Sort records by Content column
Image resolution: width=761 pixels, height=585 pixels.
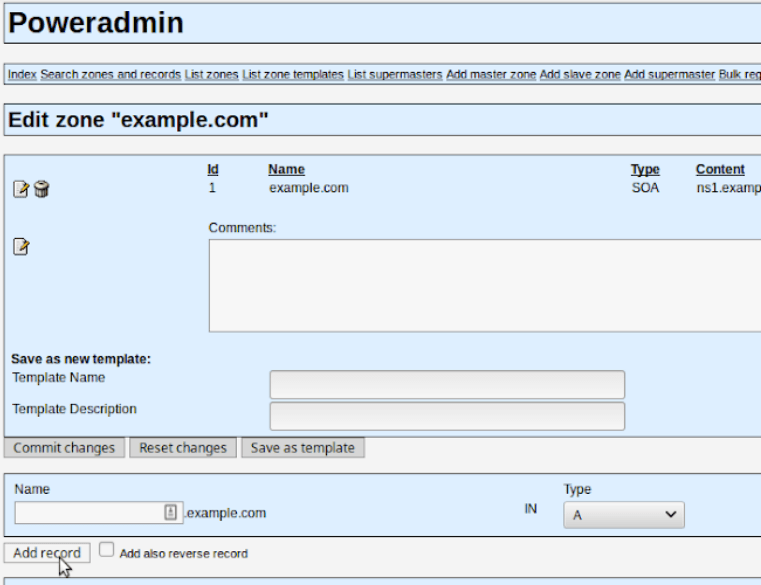pyautogui.click(x=720, y=169)
